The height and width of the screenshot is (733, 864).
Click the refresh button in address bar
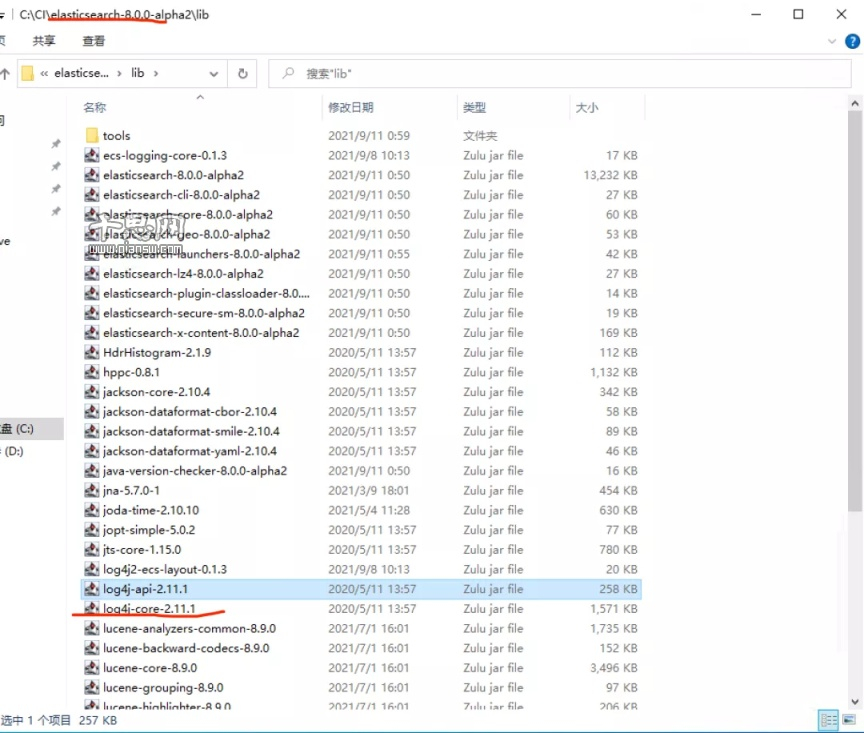(x=242, y=73)
